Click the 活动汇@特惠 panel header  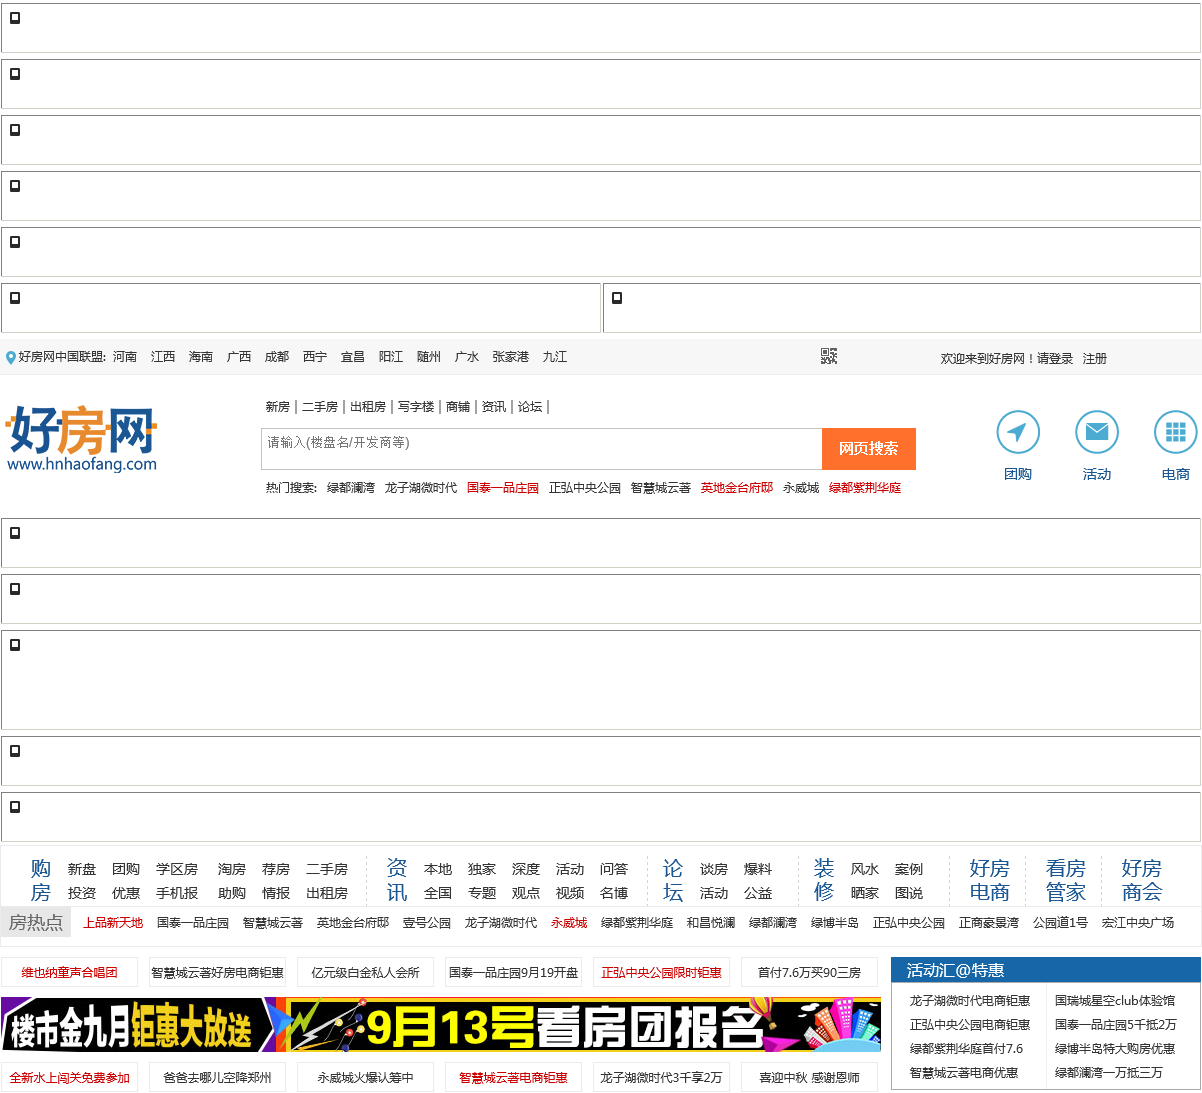[x=1046, y=970]
